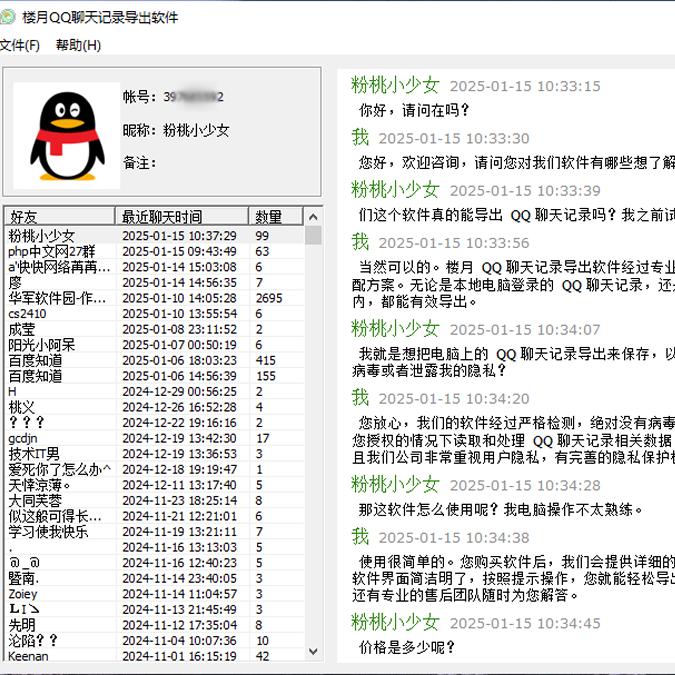Click chat message 你好，请问在吗？
Screen dimensions: 675x675
tap(414, 110)
